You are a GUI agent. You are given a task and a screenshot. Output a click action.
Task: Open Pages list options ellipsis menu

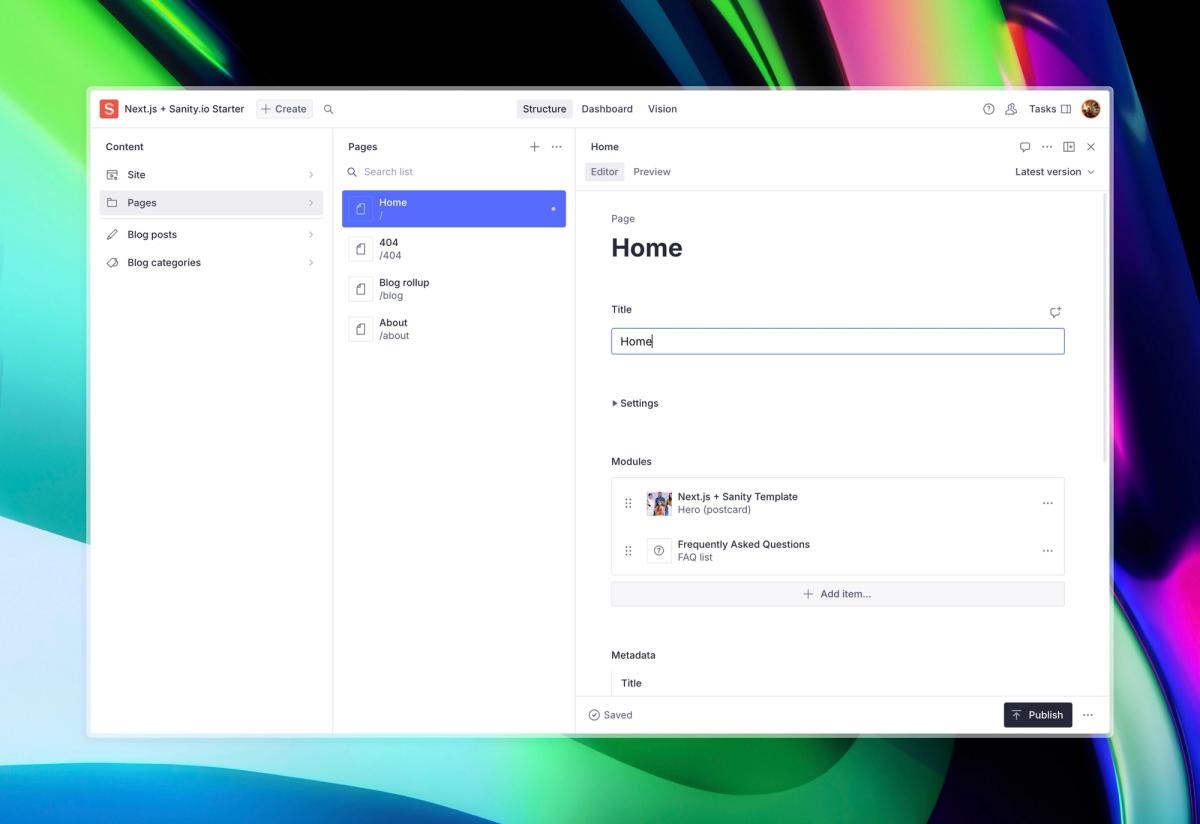pyautogui.click(x=557, y=147)
